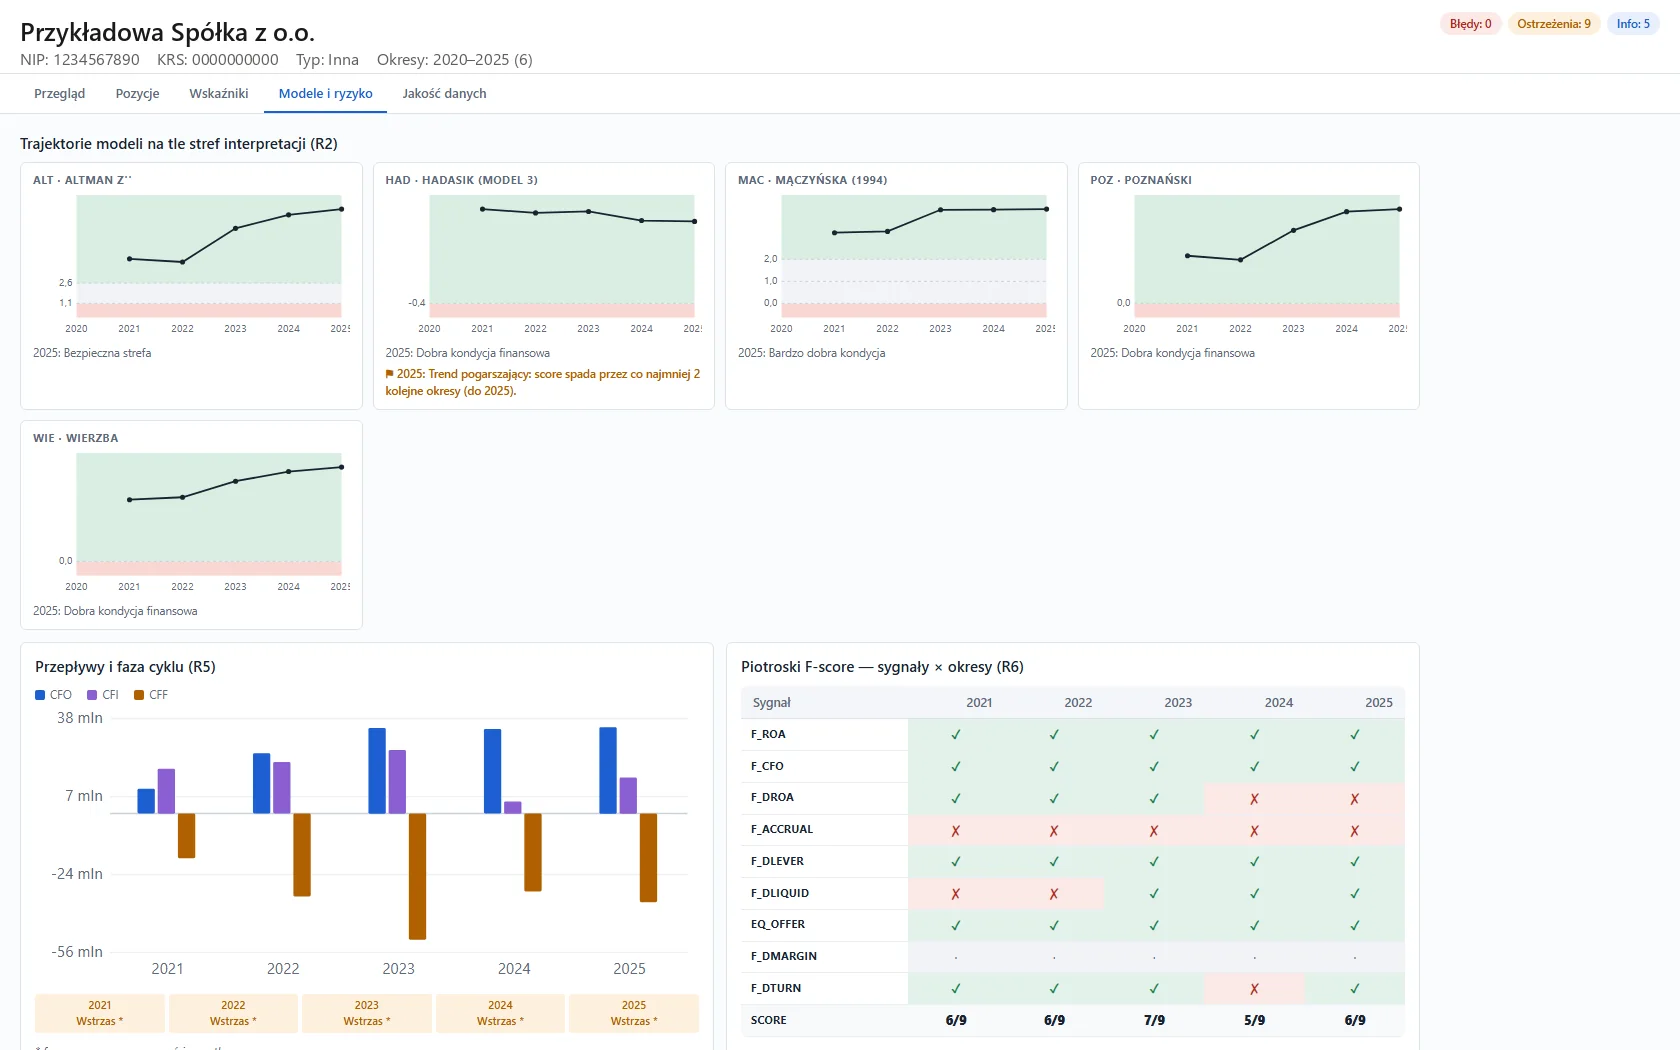Click the F_DLIQUID 2021 red cross
1680x1050 pixels.
tap(955, 894)
